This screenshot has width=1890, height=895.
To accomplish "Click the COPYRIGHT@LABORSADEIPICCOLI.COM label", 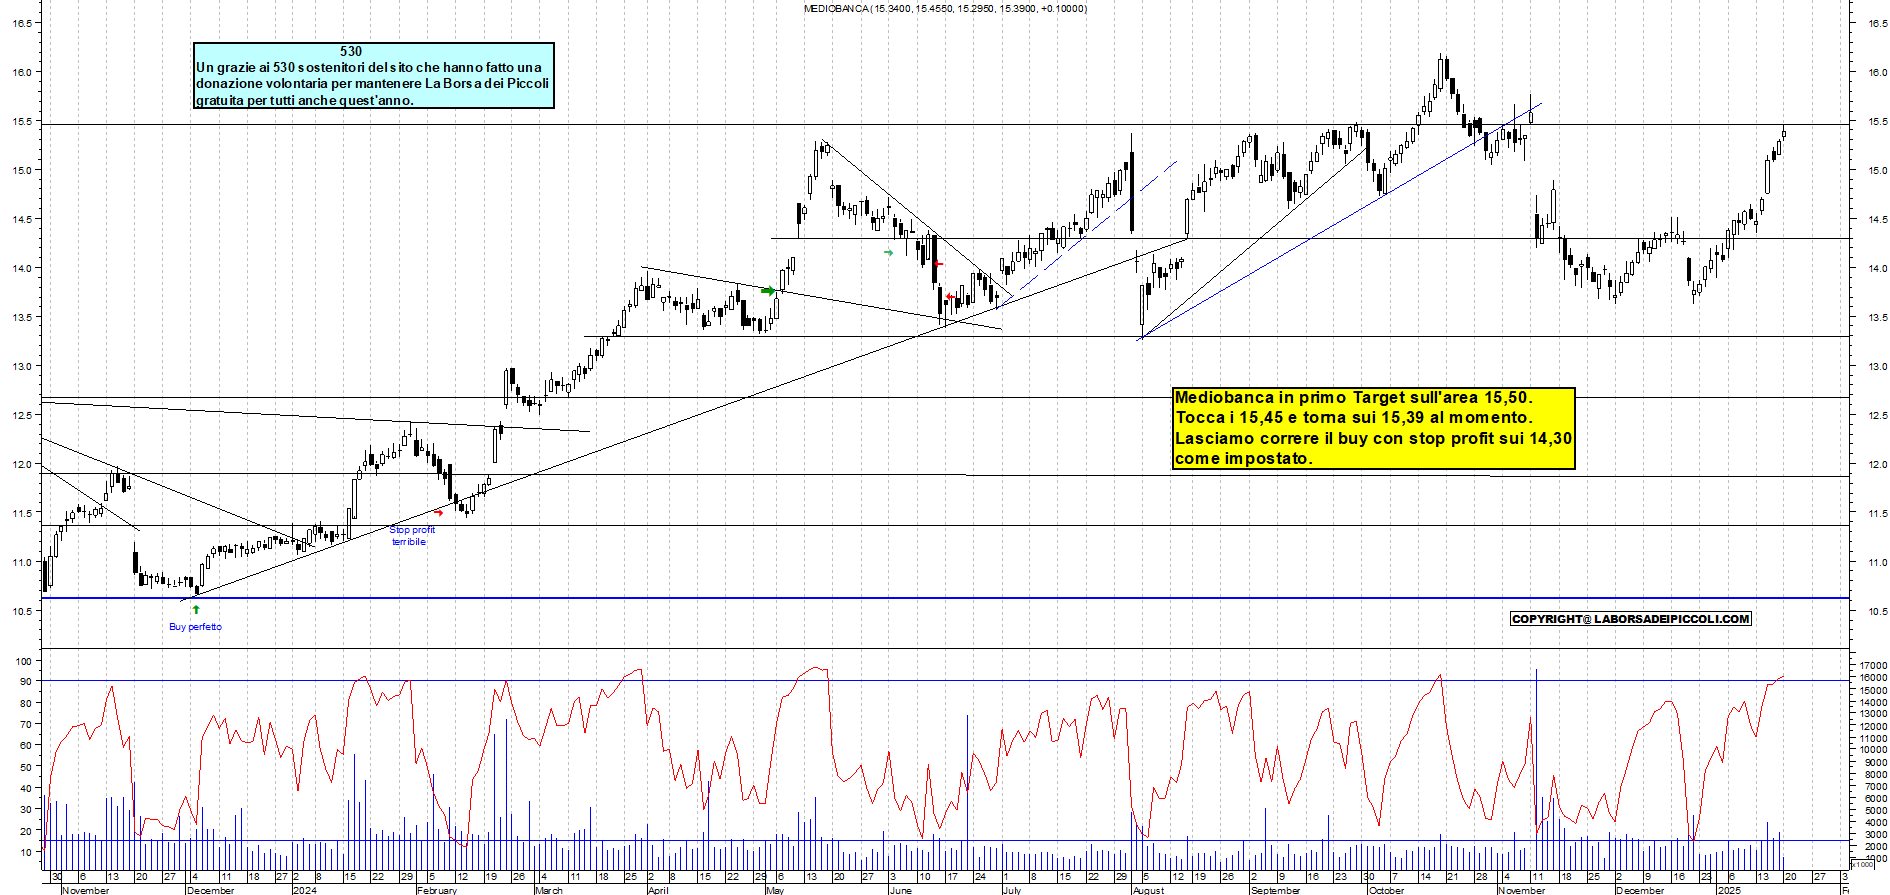I will [1631, 619].
